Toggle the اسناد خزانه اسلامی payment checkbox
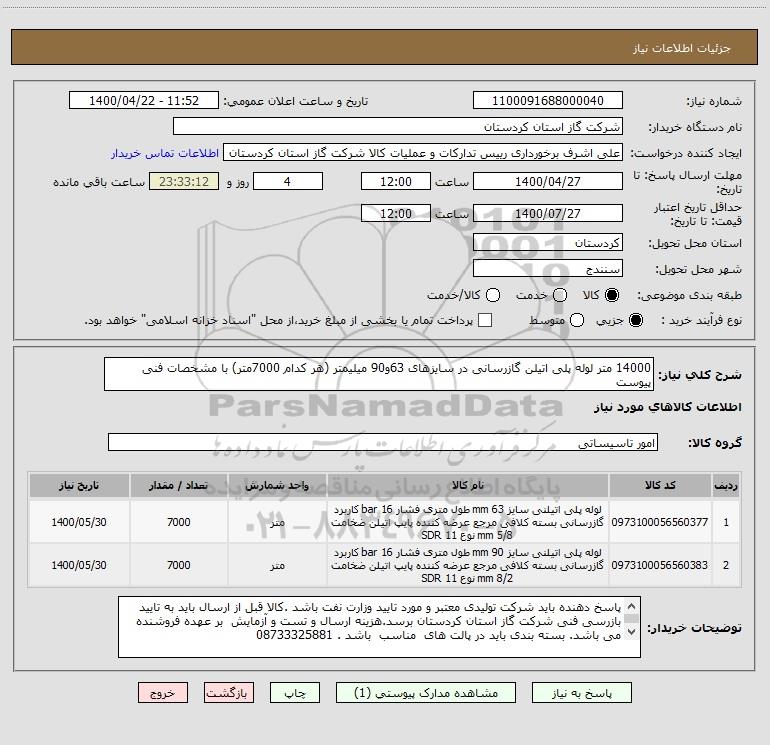This screenshot has width=770, height=745. point(485,320)
